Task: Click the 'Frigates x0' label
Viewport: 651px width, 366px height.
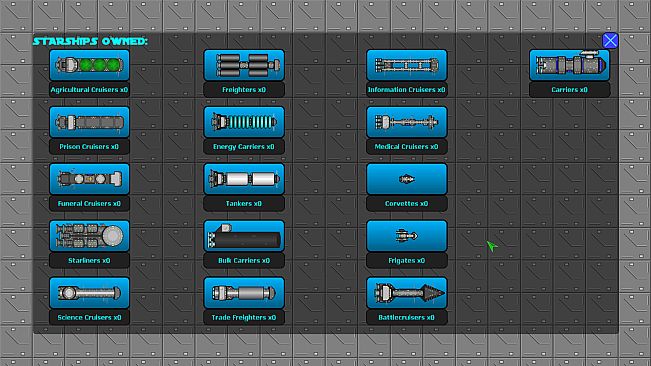Action: coord(407,260)
